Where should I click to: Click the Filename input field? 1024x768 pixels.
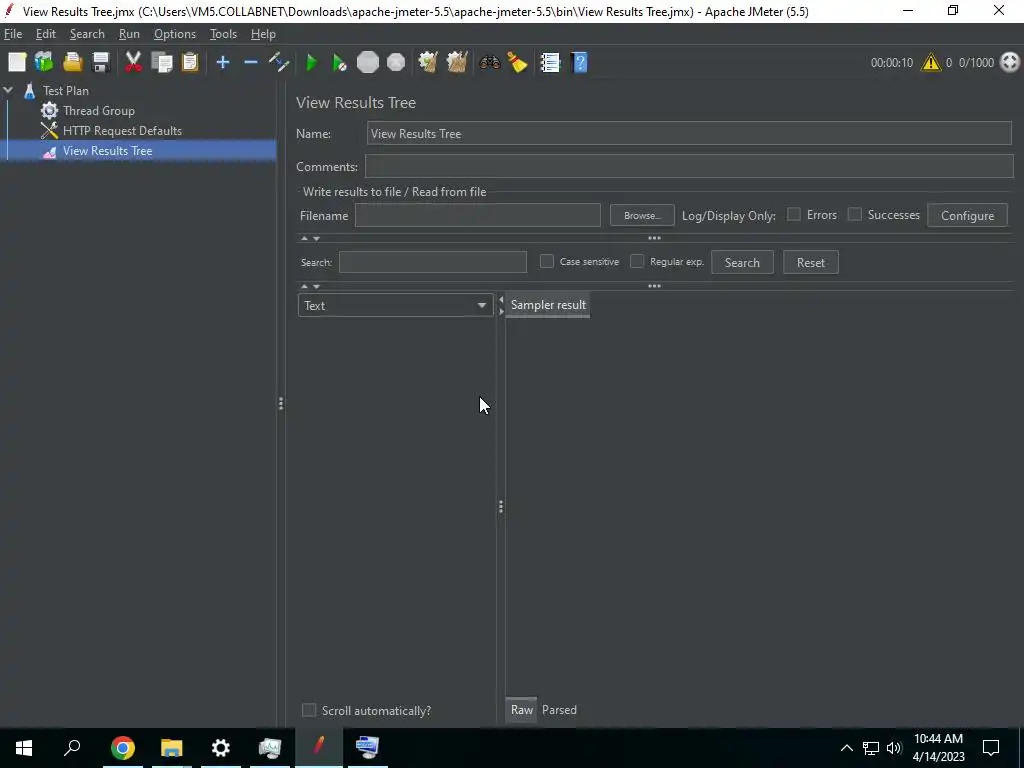[x=477, y=216]
